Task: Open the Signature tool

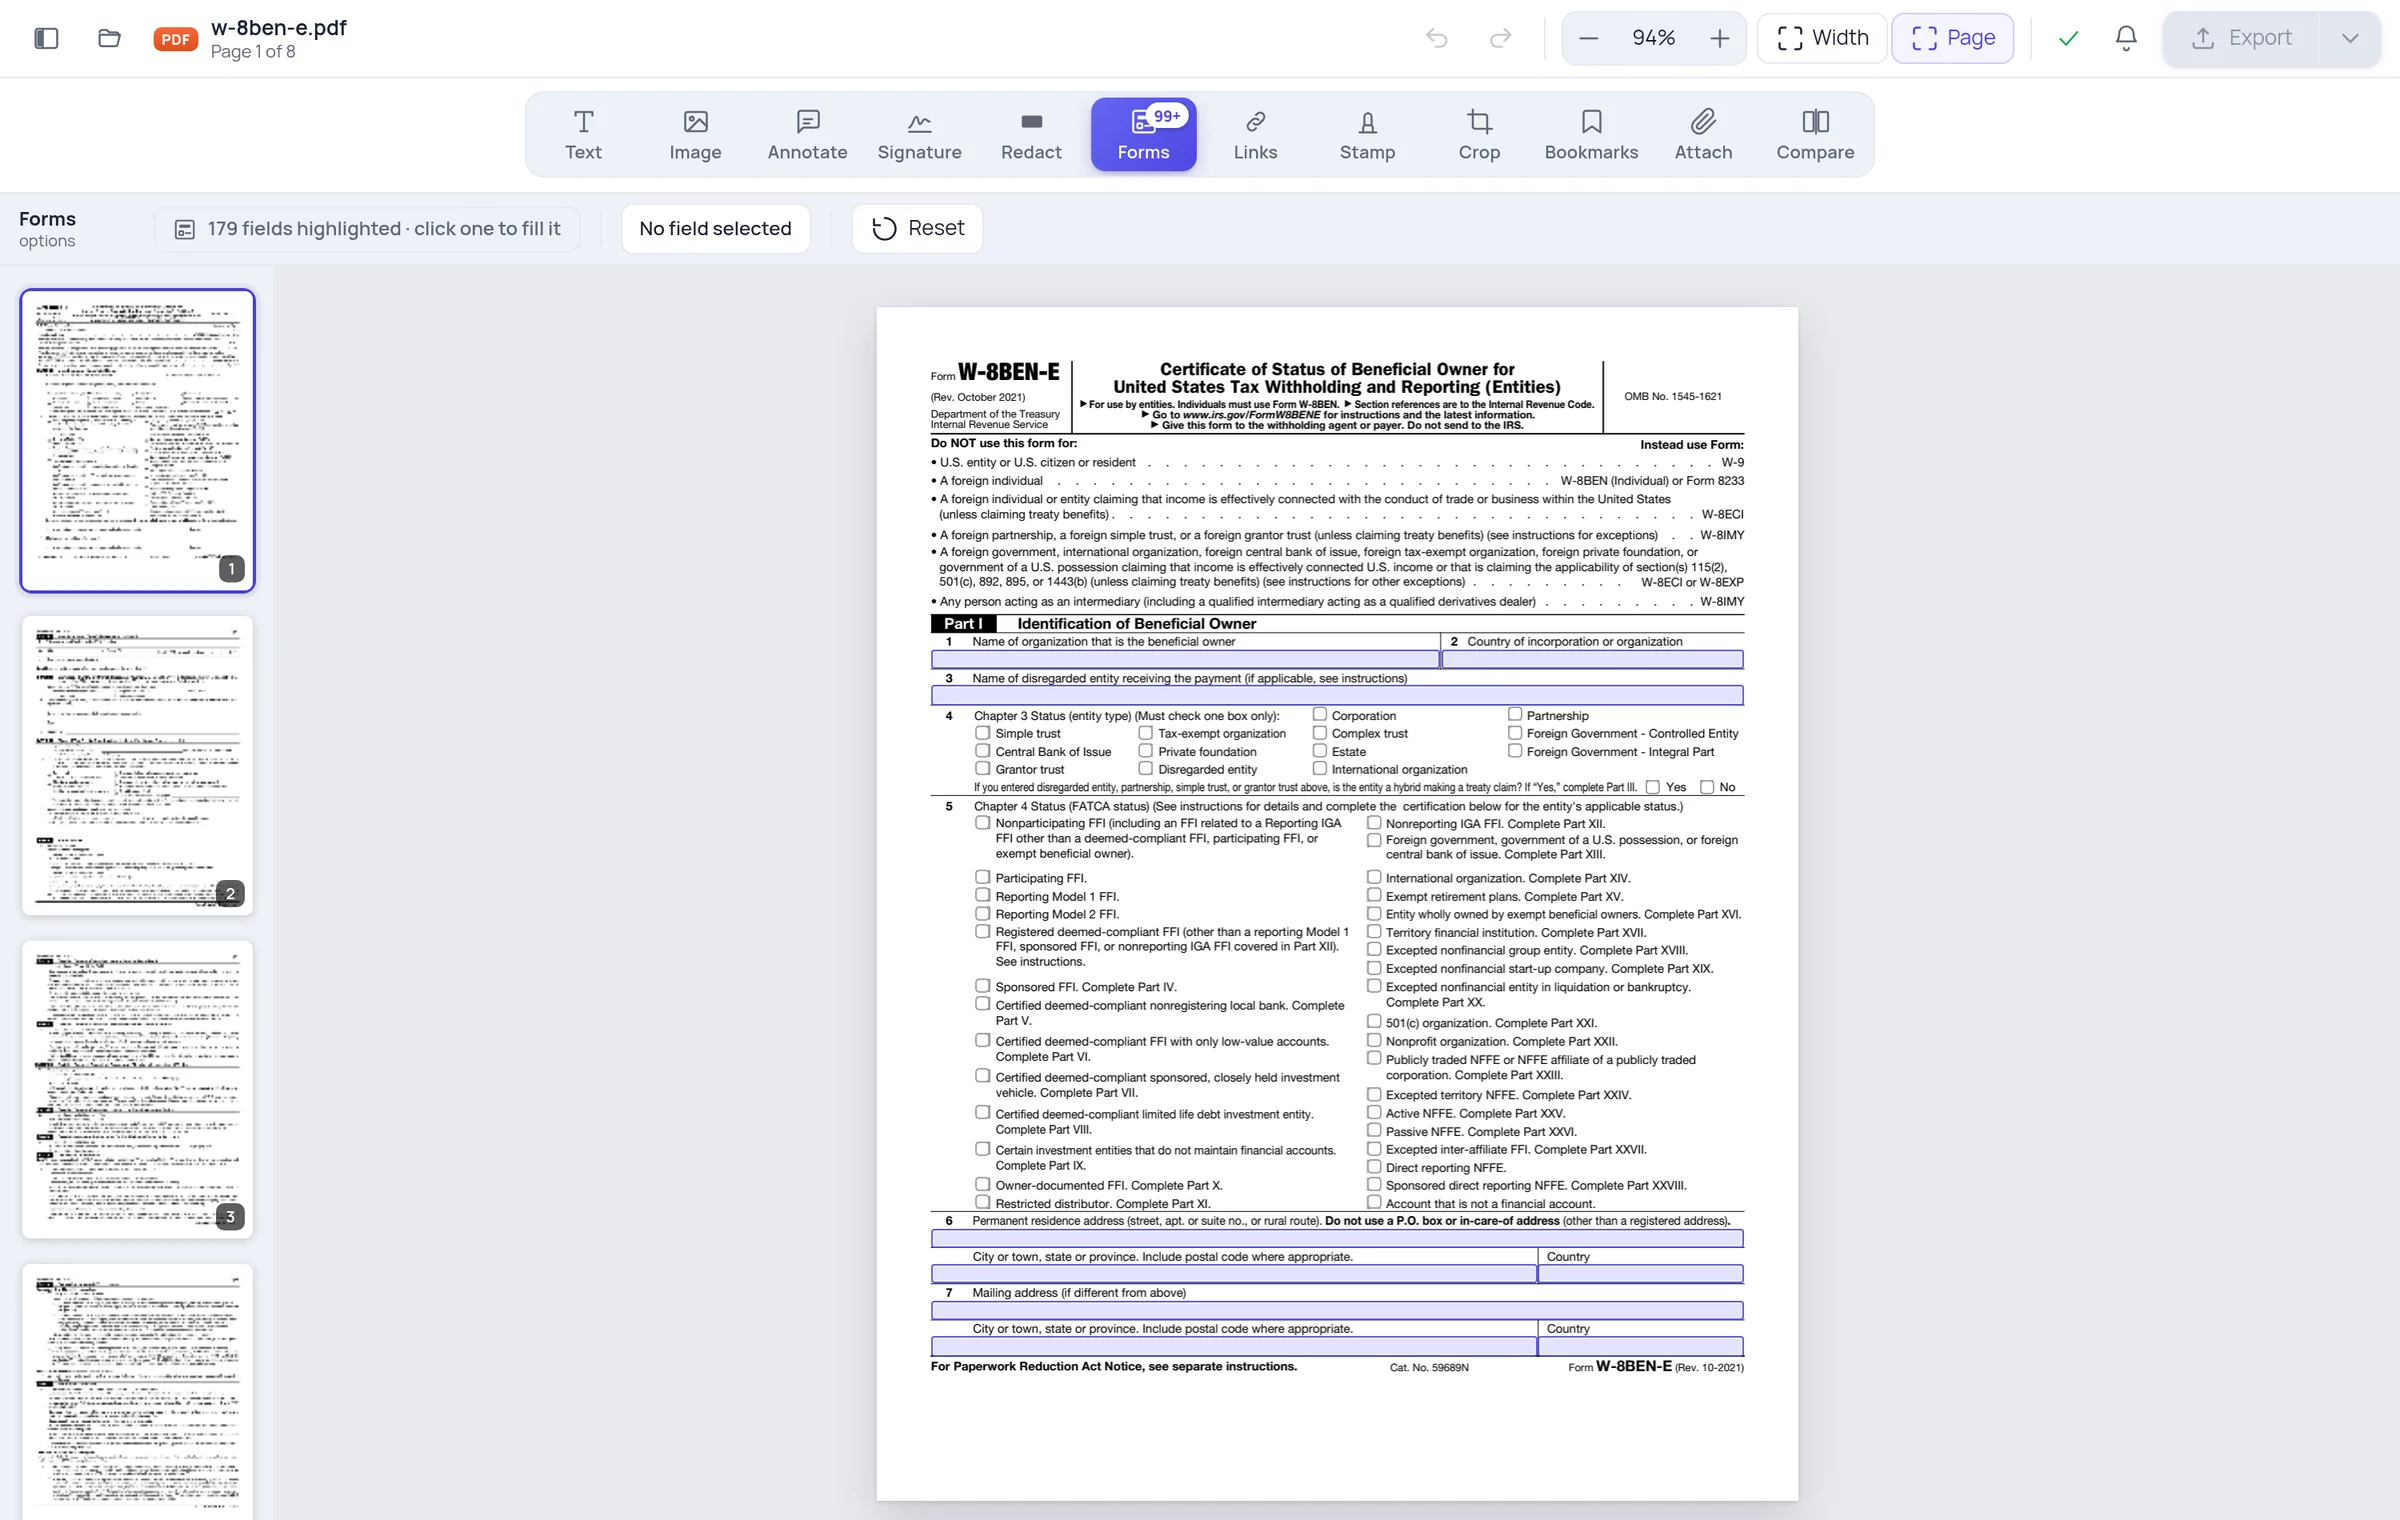Action: point(919,135)
